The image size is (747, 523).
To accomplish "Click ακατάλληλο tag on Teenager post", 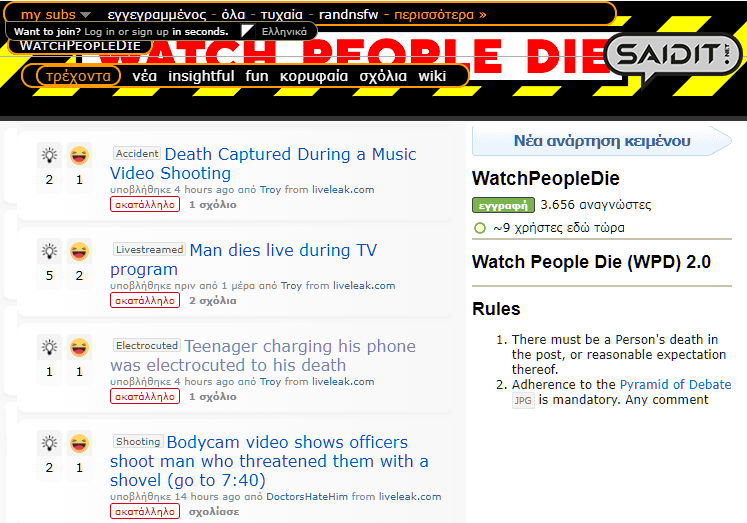I will [145, 396].
